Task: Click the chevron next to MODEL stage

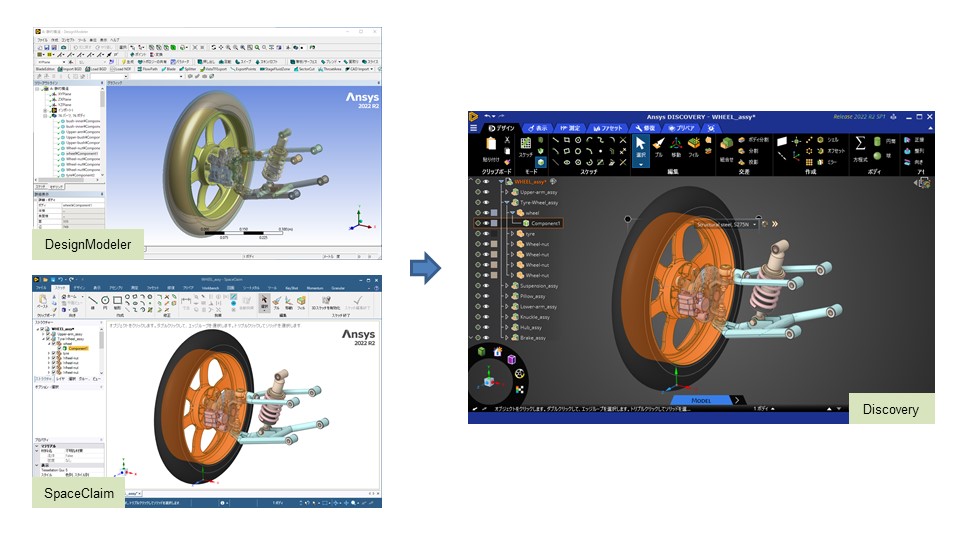Action: (x=738, y=400)
